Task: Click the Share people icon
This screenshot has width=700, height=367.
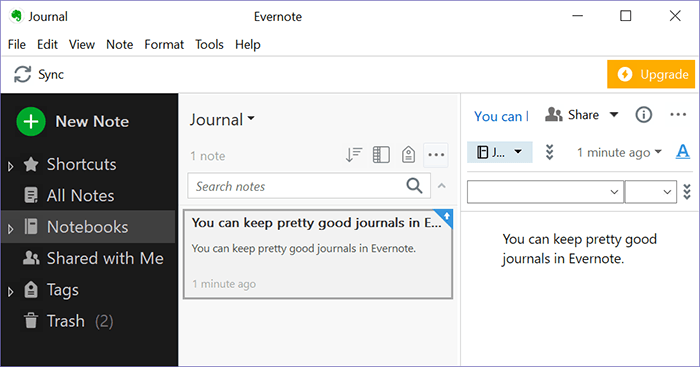Action: click(x=554, y=115)
